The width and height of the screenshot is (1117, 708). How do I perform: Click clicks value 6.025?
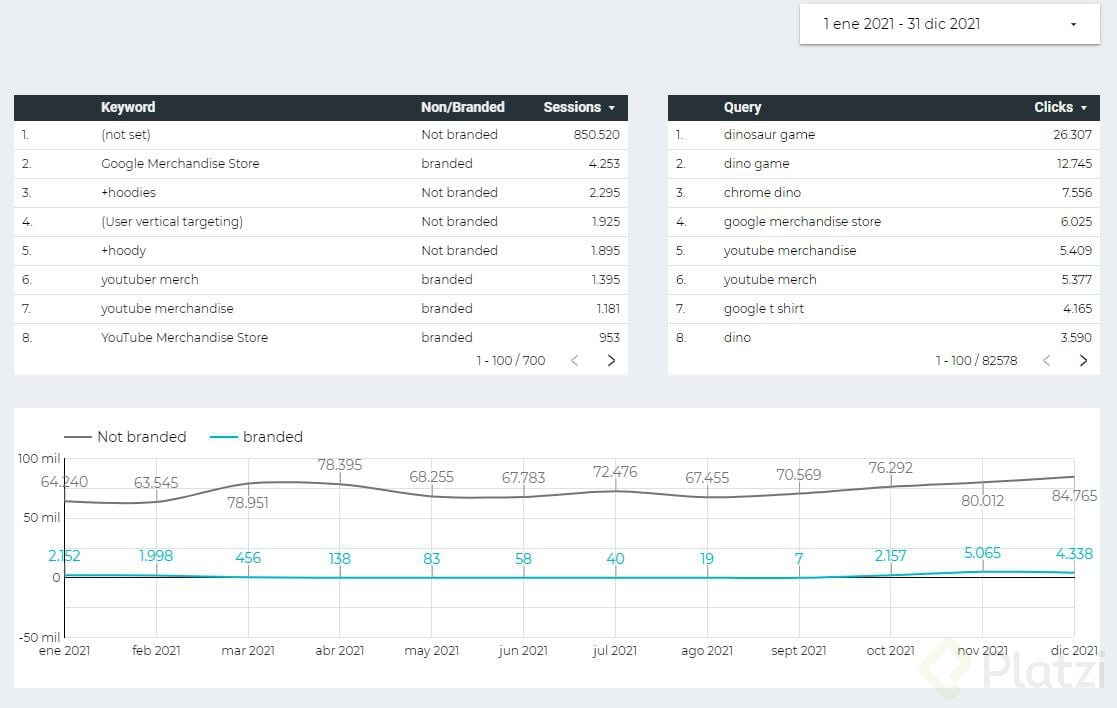pos(1076,222)
